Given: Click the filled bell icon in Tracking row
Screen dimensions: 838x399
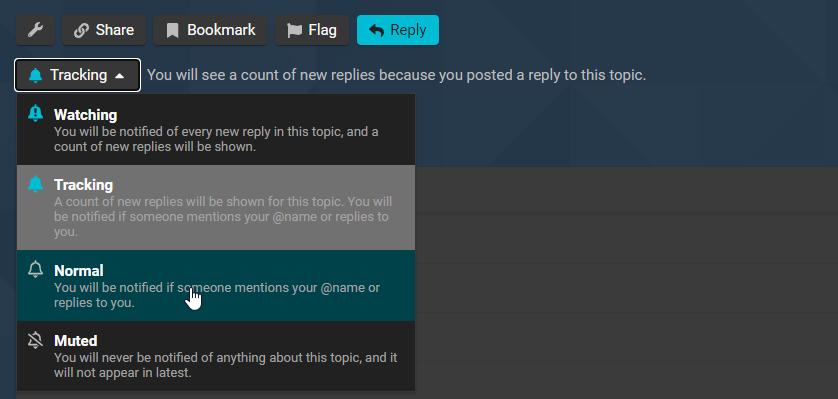Looking at the screenshot, I should pos(35,184).
